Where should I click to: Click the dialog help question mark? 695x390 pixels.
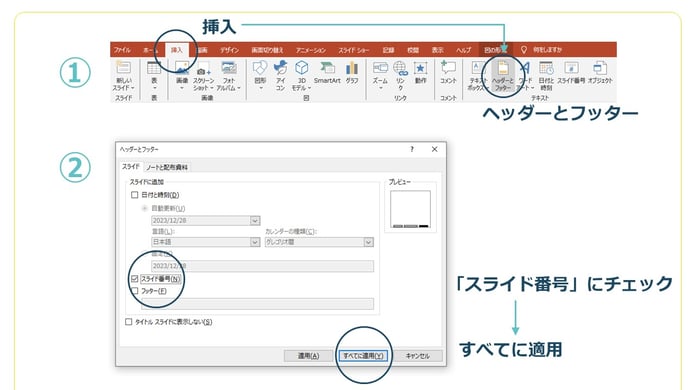point(412,149)
